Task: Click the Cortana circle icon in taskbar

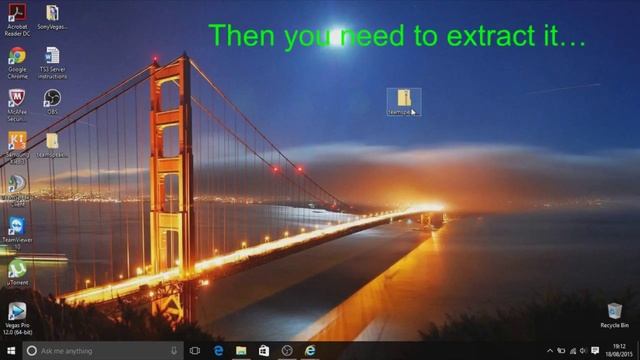Action: click(x=31, y=351)
